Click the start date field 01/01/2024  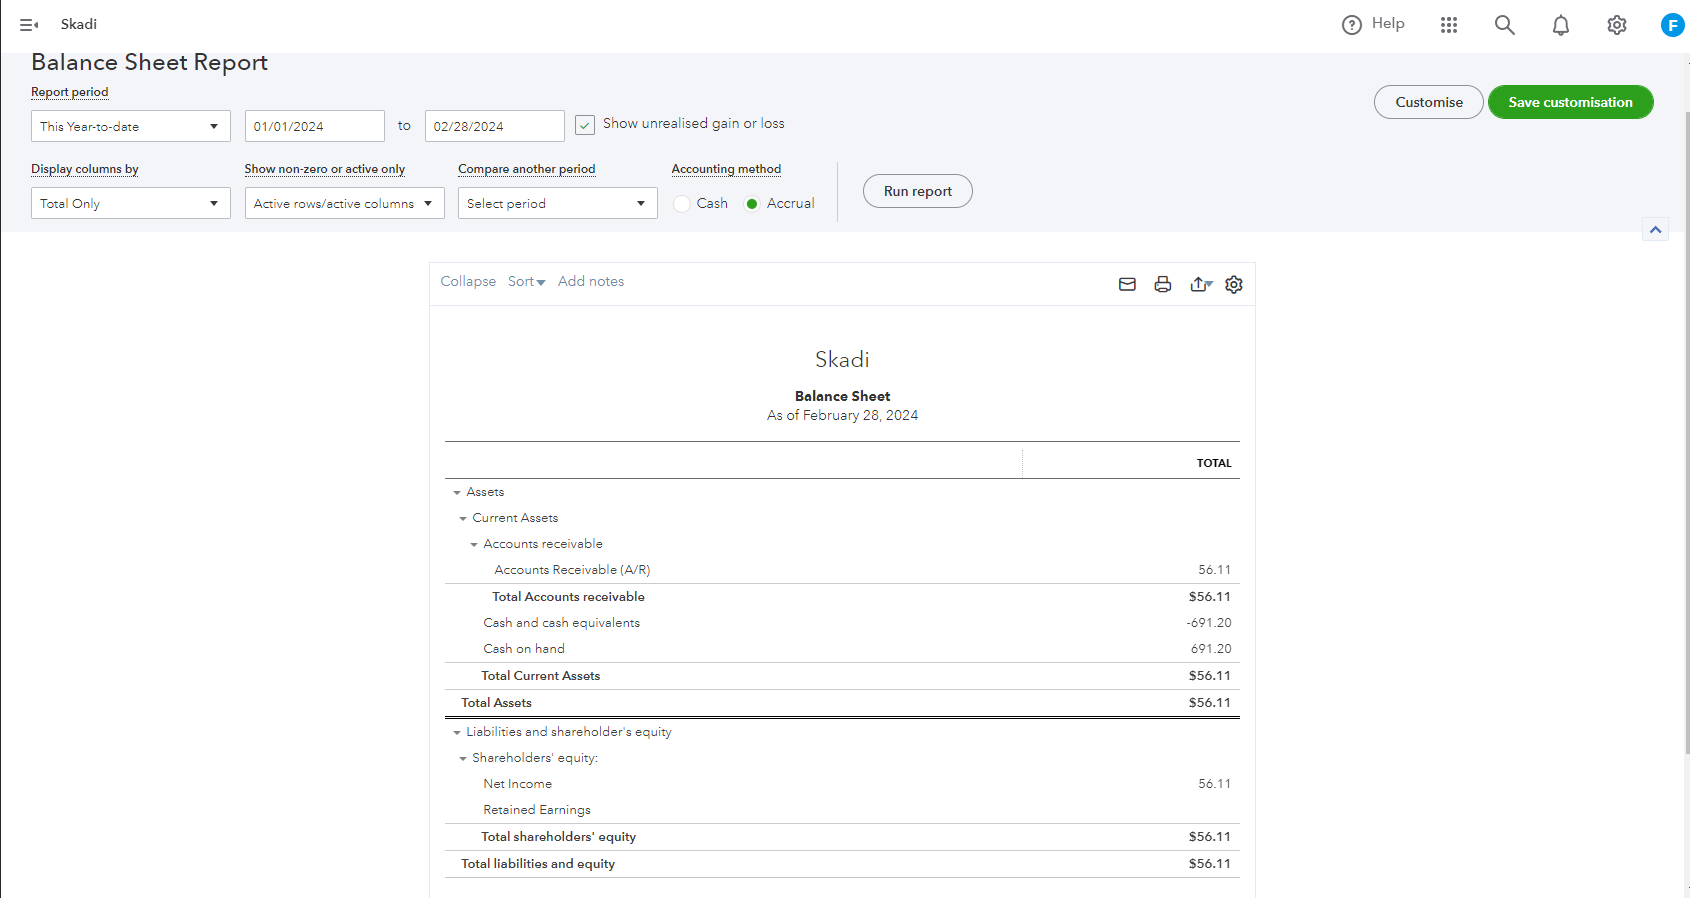(x=314, y=126)
